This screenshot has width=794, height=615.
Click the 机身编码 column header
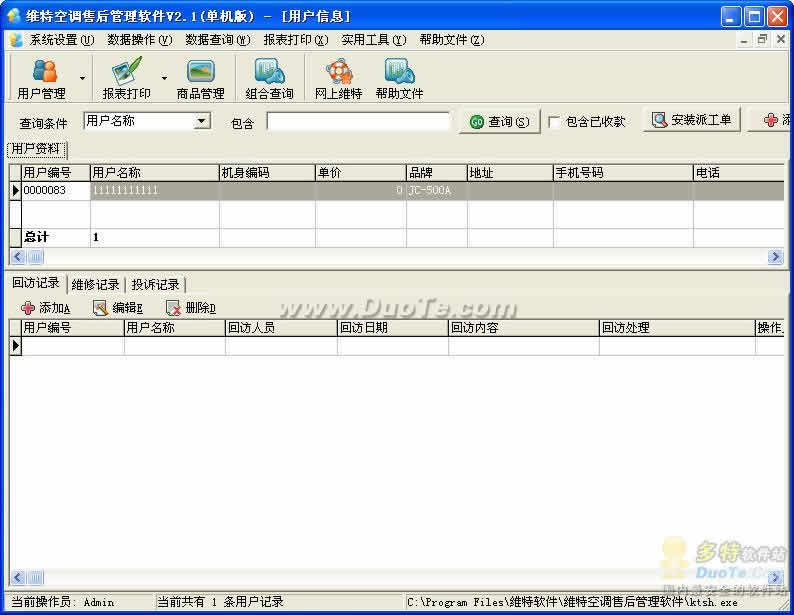[x=267, y=173]
